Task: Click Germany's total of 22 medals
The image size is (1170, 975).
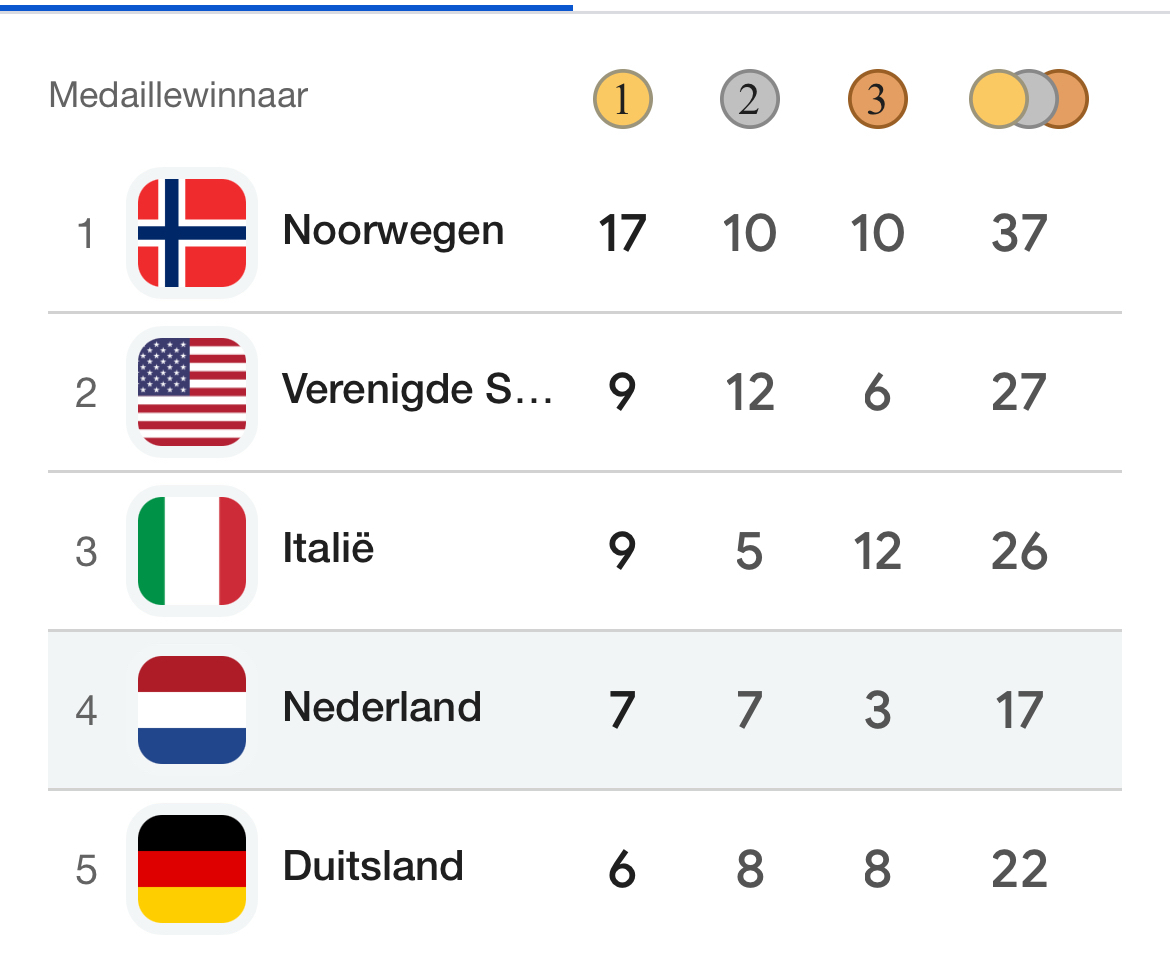Action: [x=1019, y=870]
